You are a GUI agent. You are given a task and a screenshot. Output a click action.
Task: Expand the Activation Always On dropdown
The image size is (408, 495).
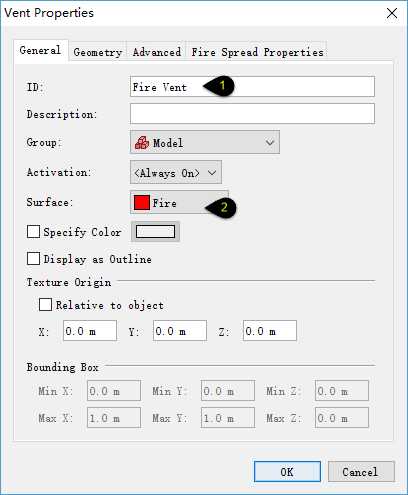pos(176,172)
